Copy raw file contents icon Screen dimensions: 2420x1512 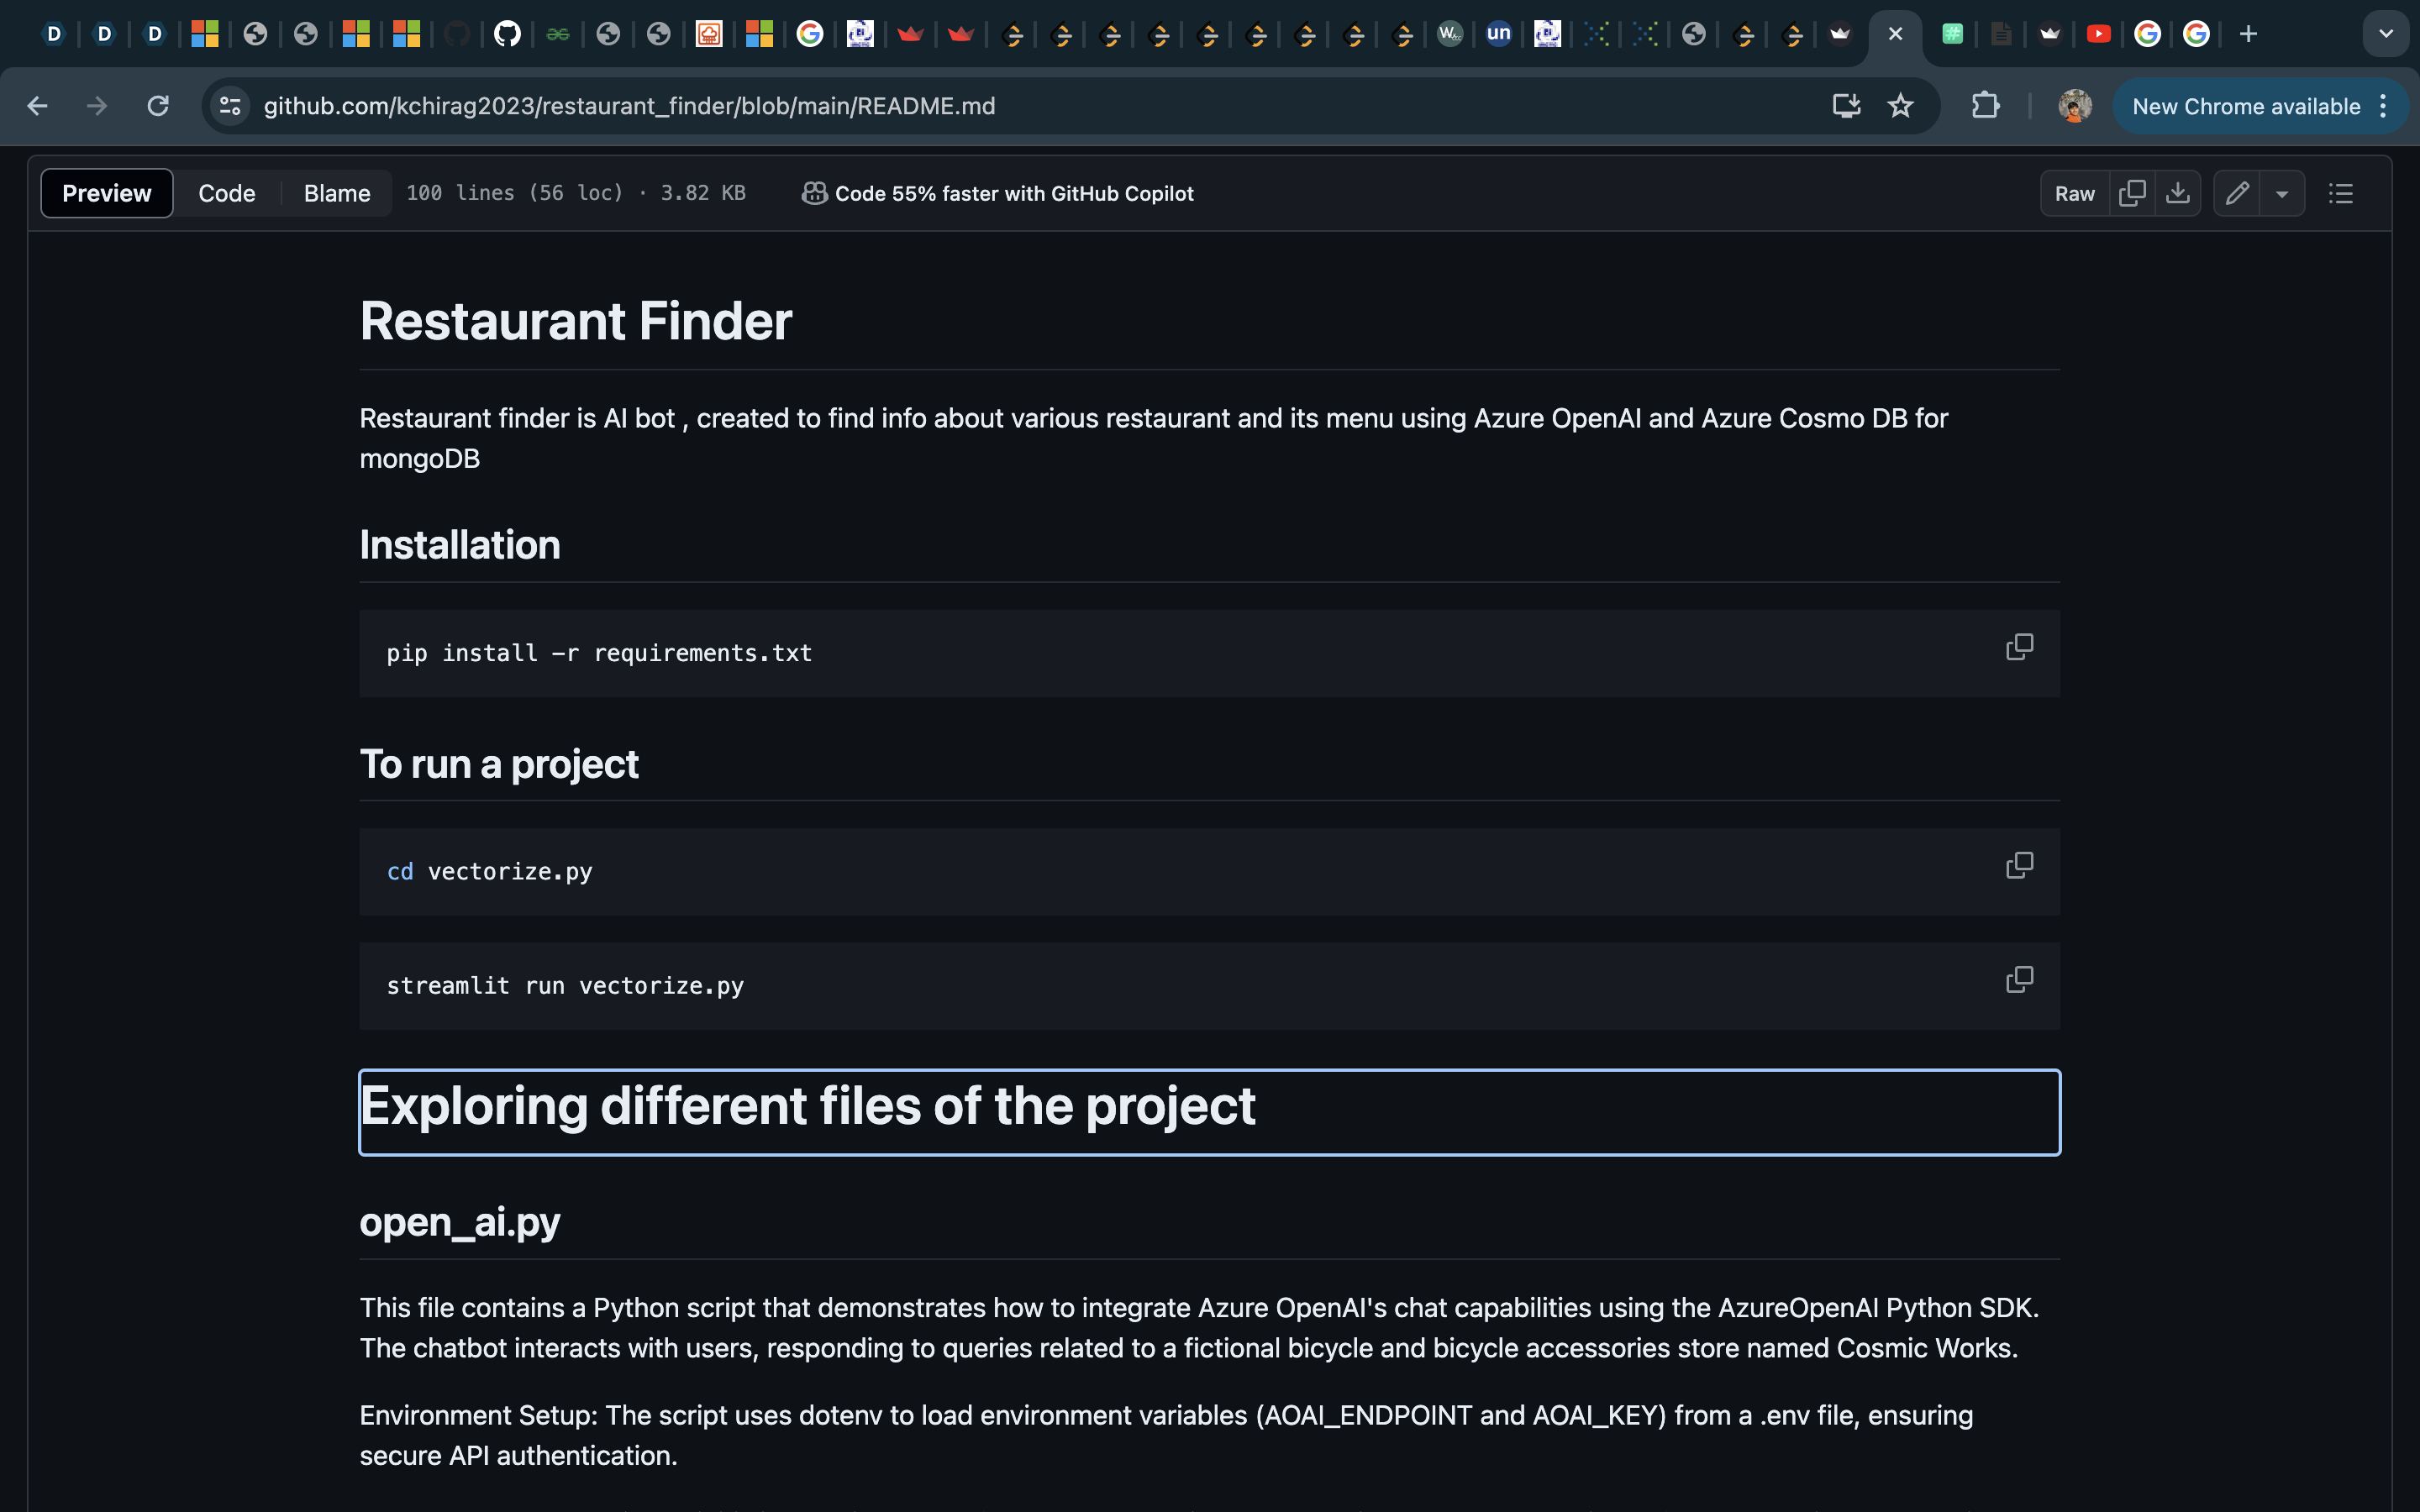click(x=2132, y=193)
